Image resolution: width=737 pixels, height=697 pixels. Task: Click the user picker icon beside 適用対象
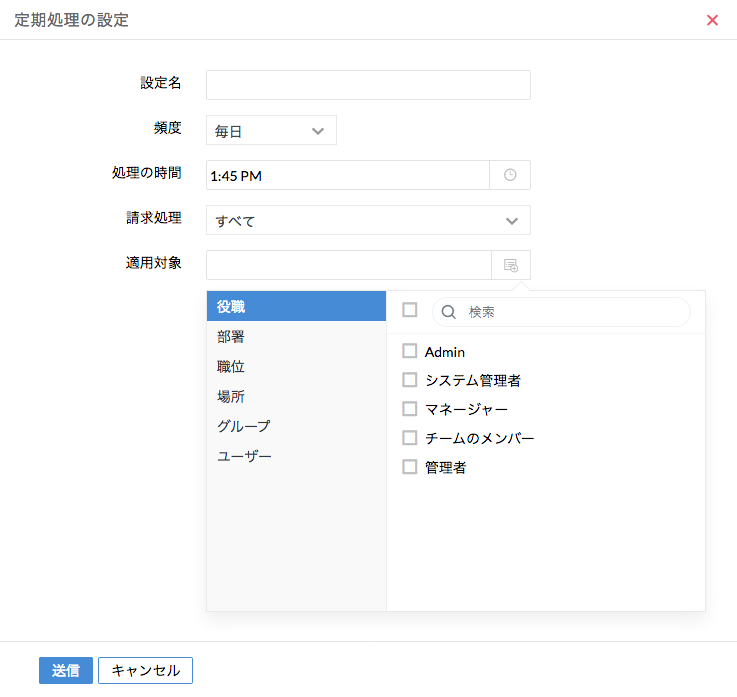point(510,265)
